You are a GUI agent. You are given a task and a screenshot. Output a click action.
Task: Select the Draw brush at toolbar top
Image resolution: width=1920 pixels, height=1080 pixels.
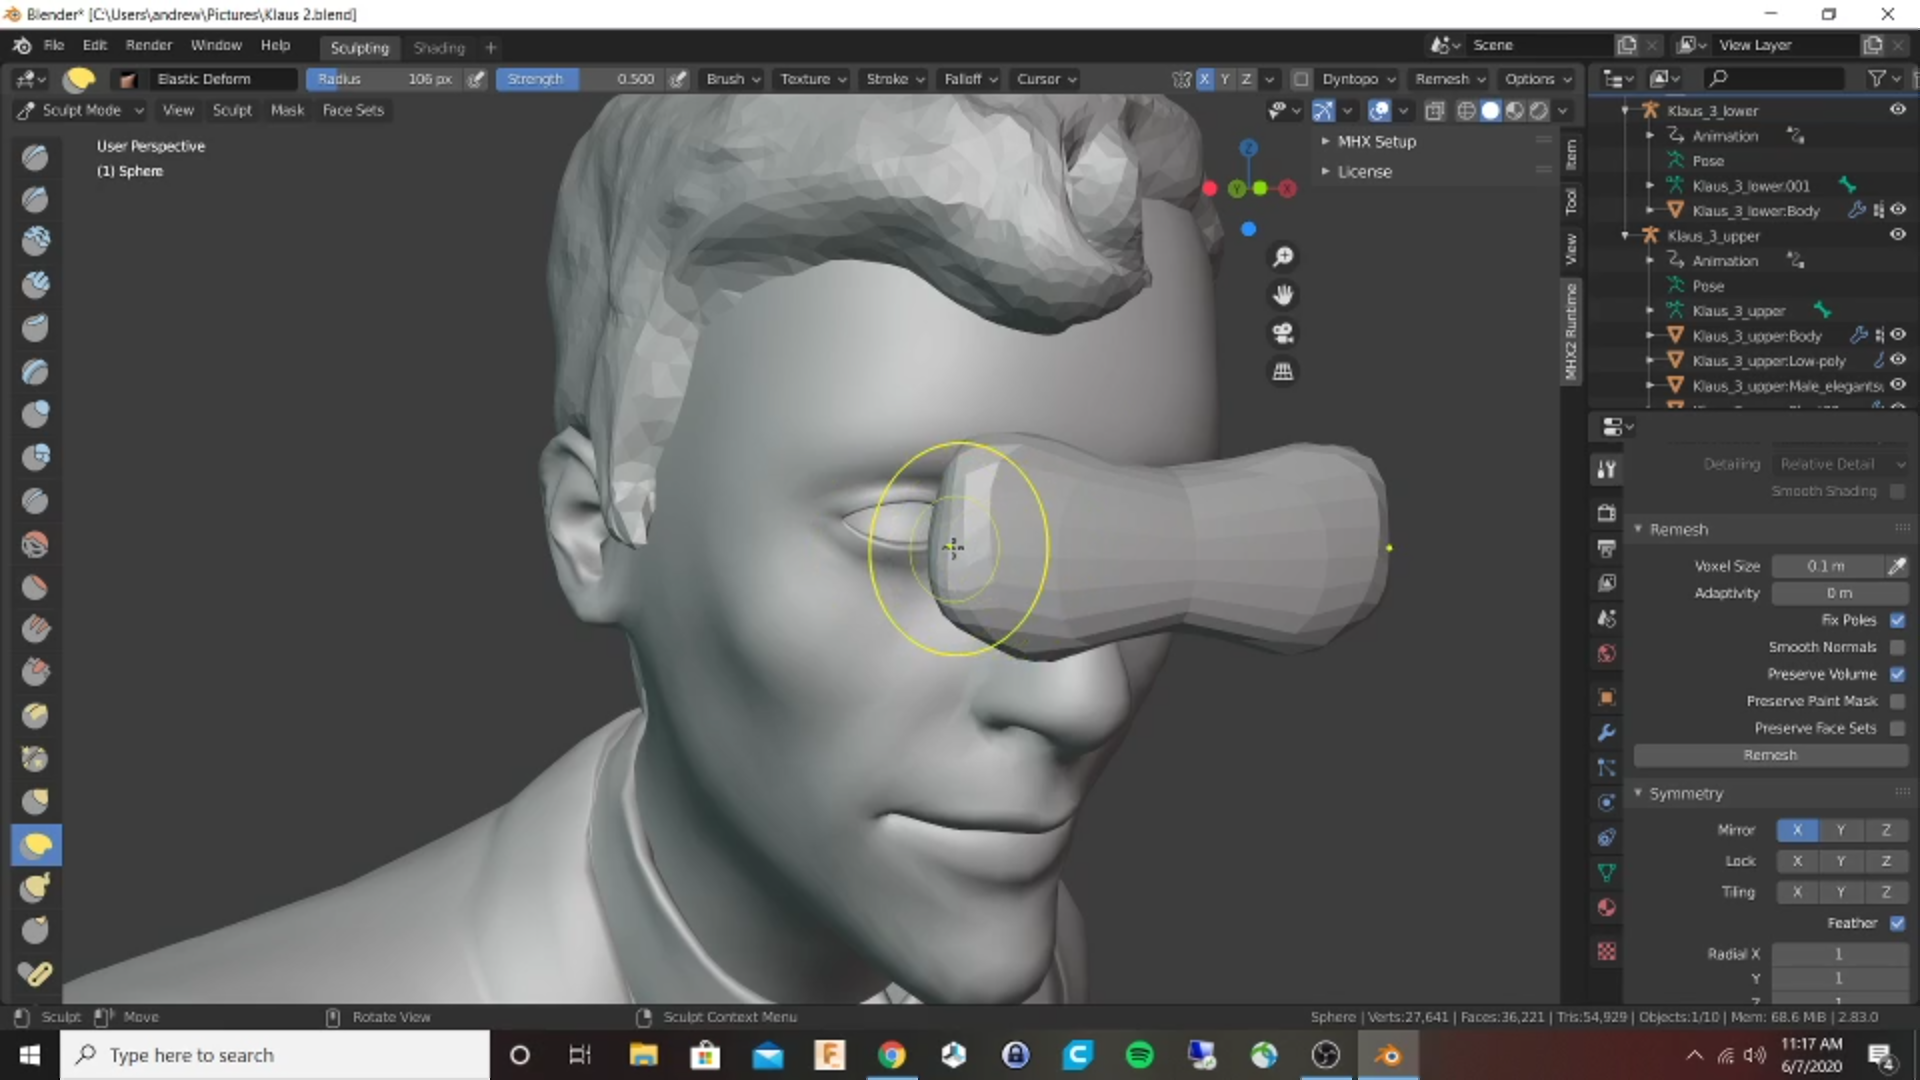coord(35,156)
